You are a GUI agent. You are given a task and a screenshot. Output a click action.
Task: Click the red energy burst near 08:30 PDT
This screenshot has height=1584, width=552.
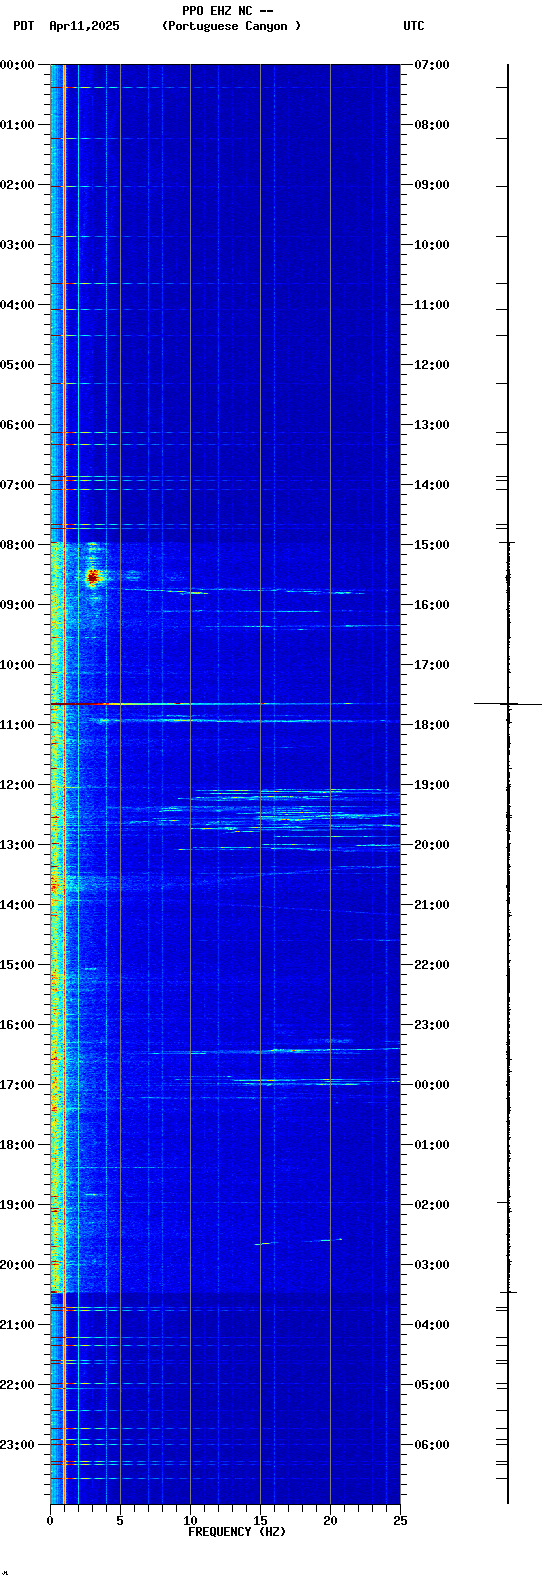(93, 576)
